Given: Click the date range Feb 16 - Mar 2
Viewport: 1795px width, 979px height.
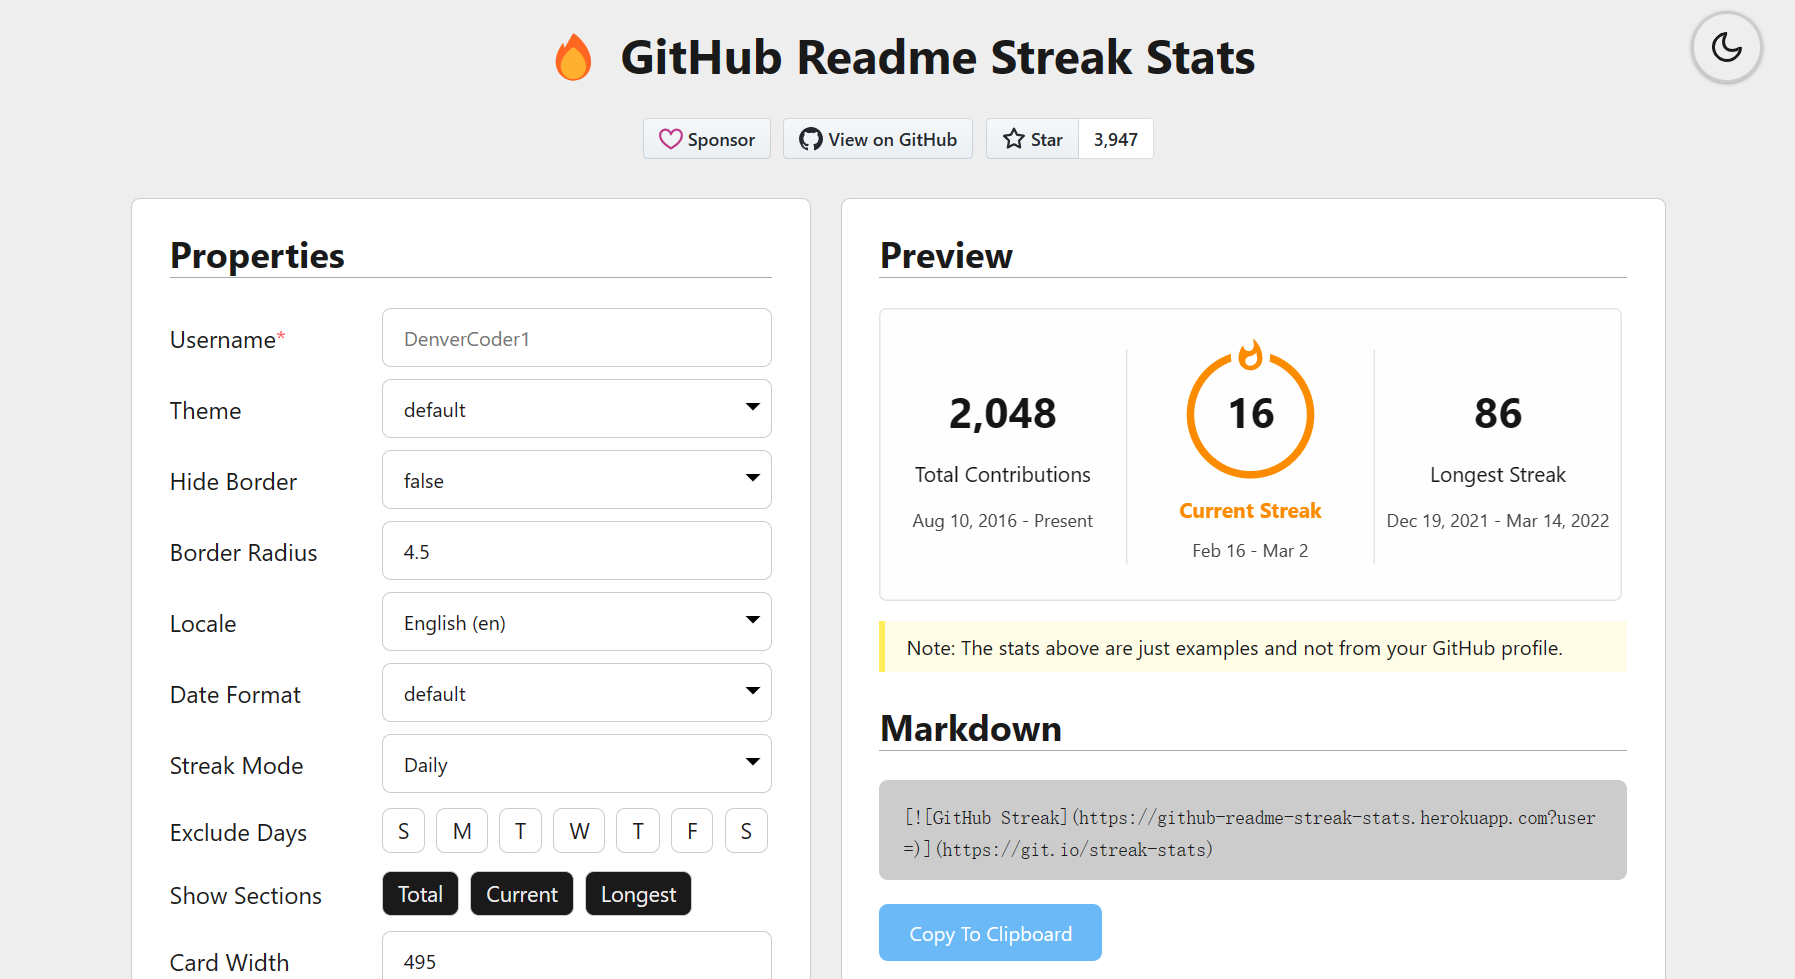Looking at the screenshot, I should (1250, 551).
